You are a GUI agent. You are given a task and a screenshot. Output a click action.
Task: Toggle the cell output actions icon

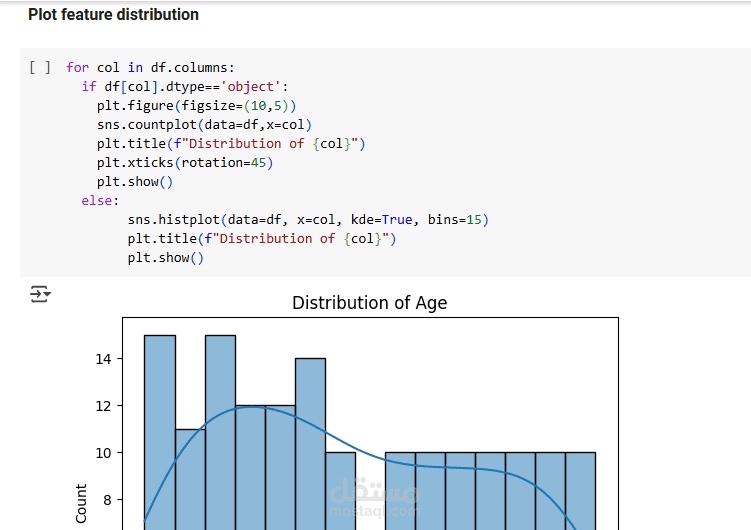(x=40, y=294)
